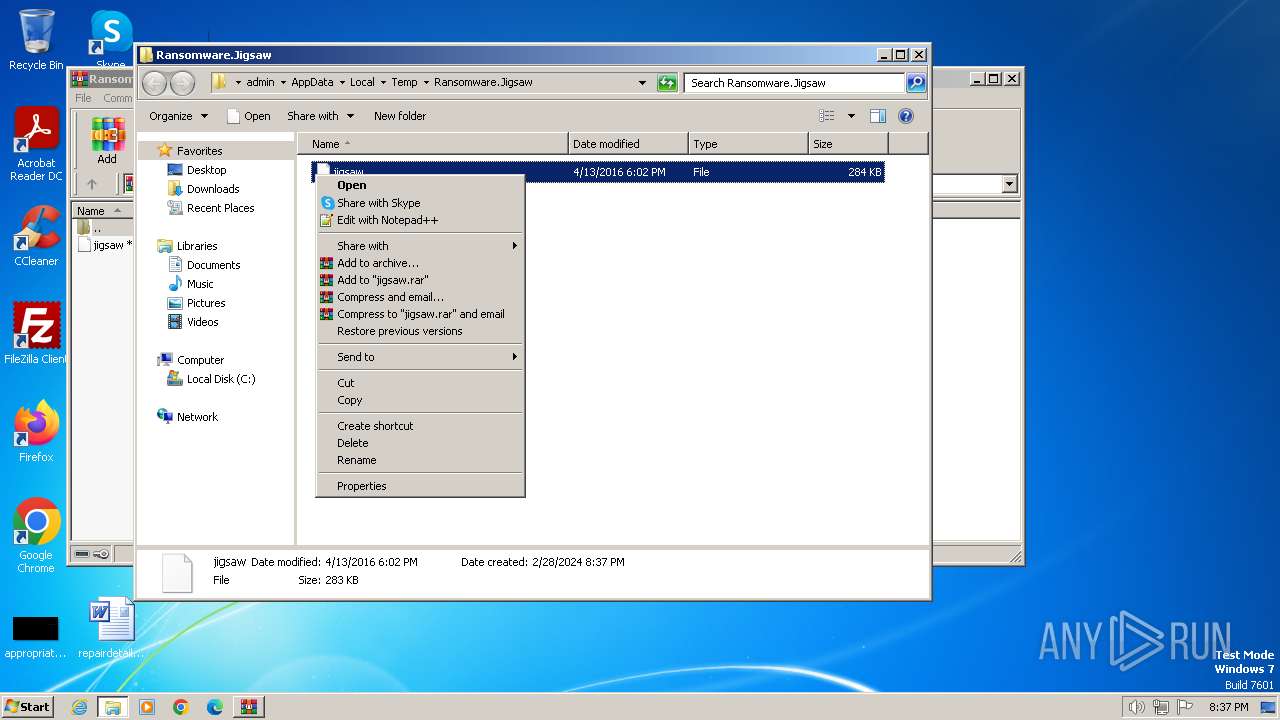Expand the address bar history dropdown

tap(642, 83)
